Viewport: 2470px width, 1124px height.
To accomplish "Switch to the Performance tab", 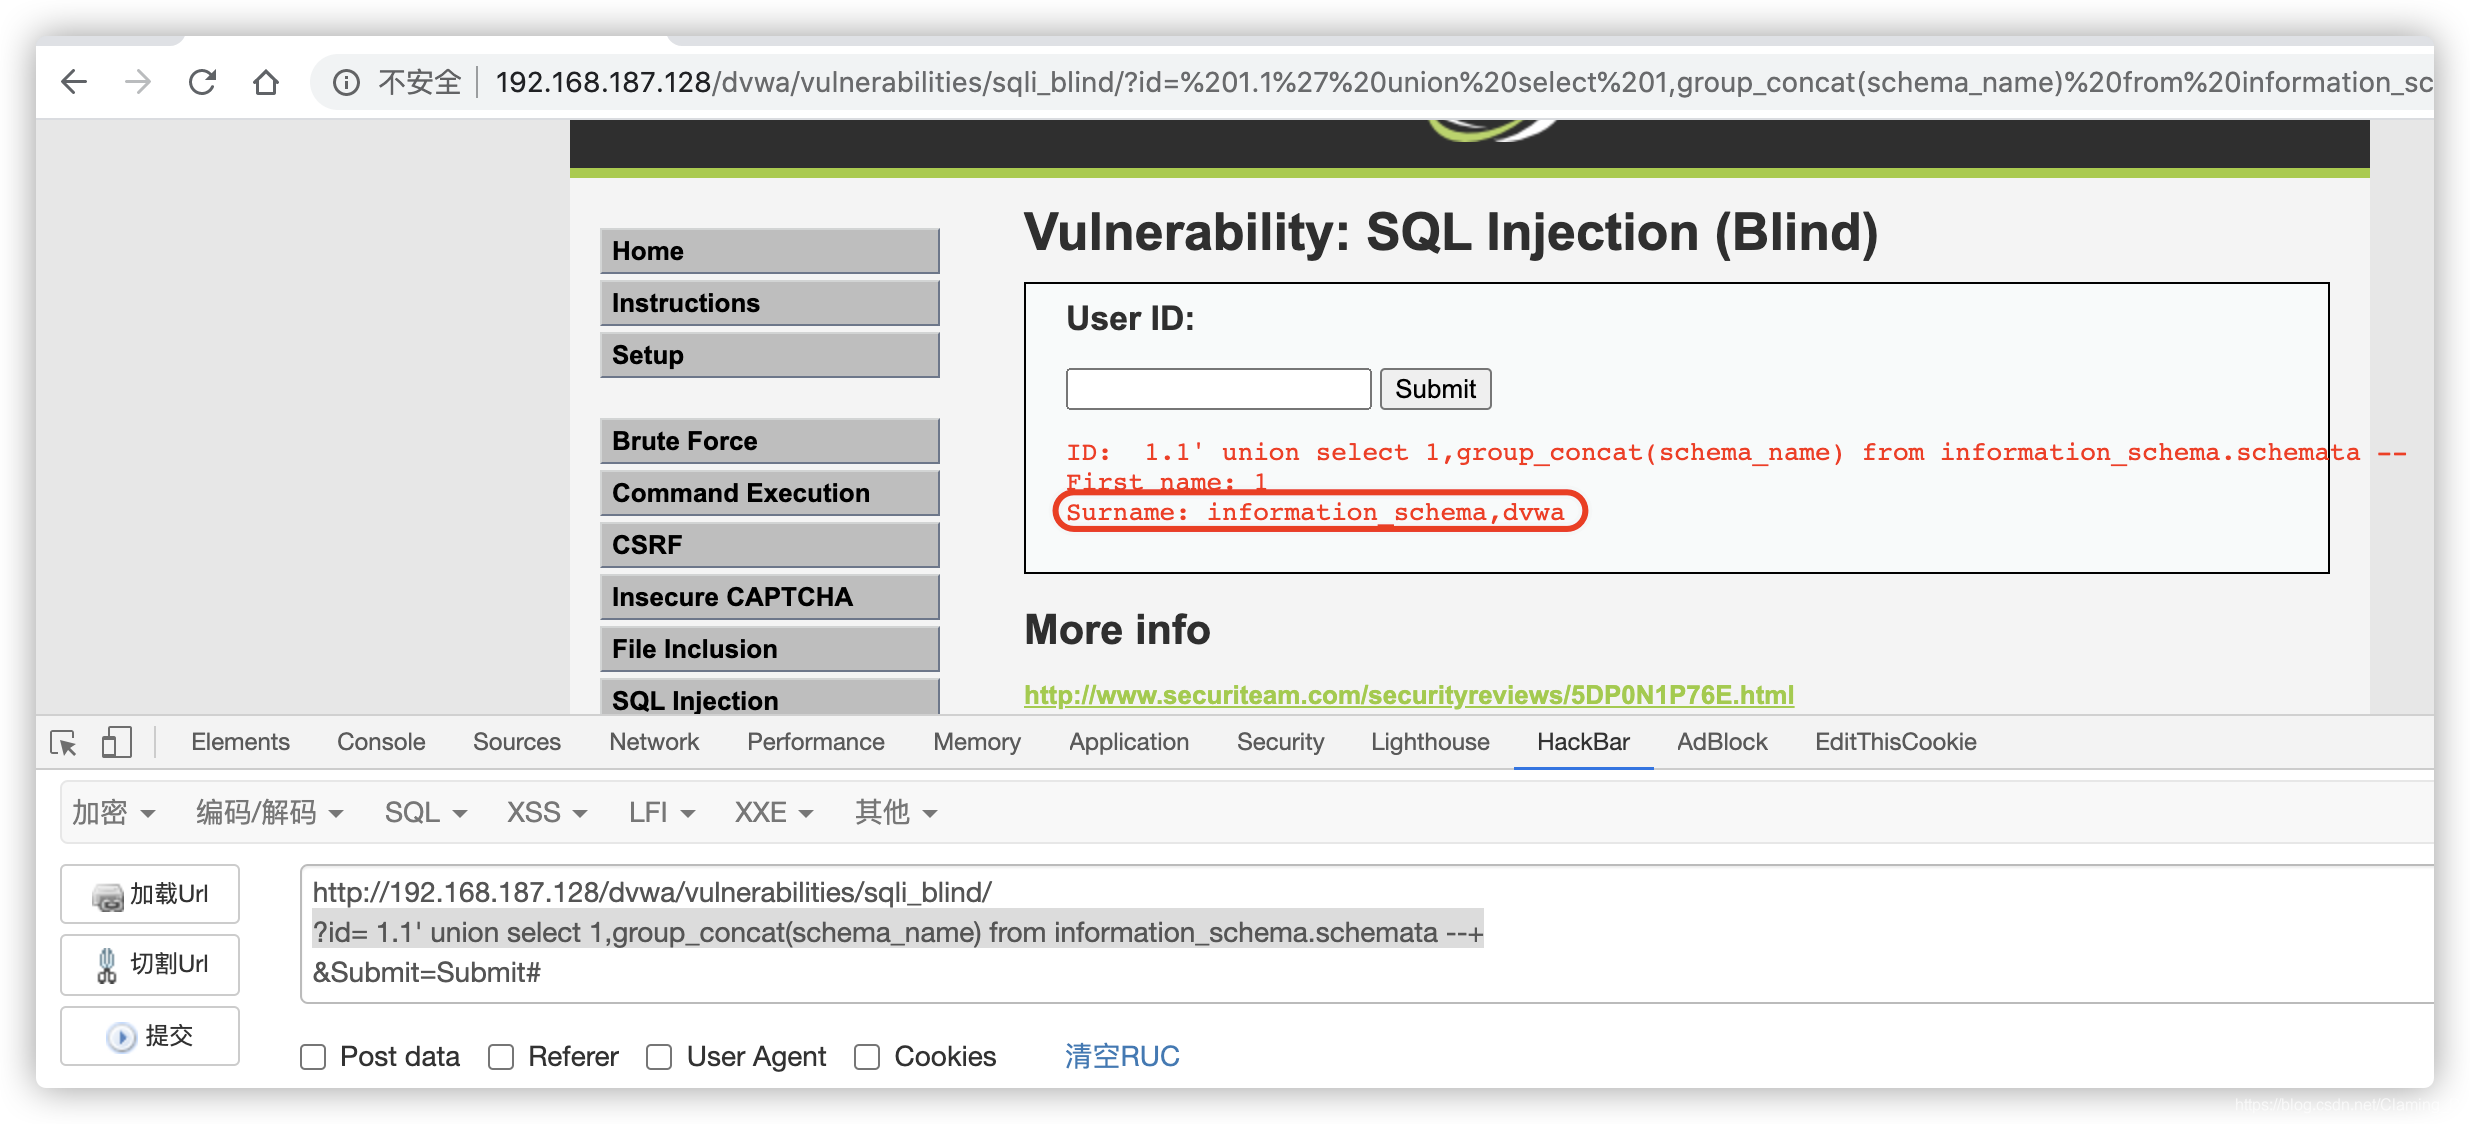I will point(816,742).
